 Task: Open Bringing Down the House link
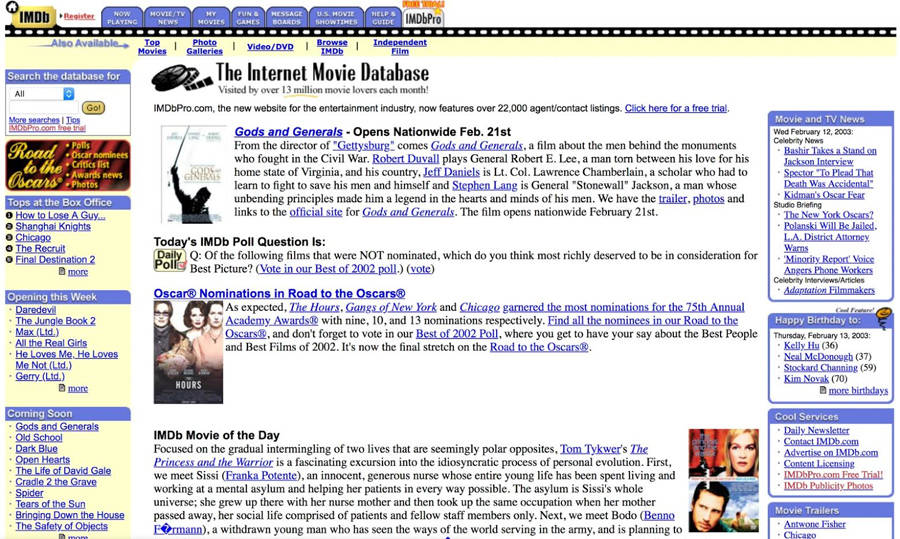pyautogui.click(x=70, y=515)
